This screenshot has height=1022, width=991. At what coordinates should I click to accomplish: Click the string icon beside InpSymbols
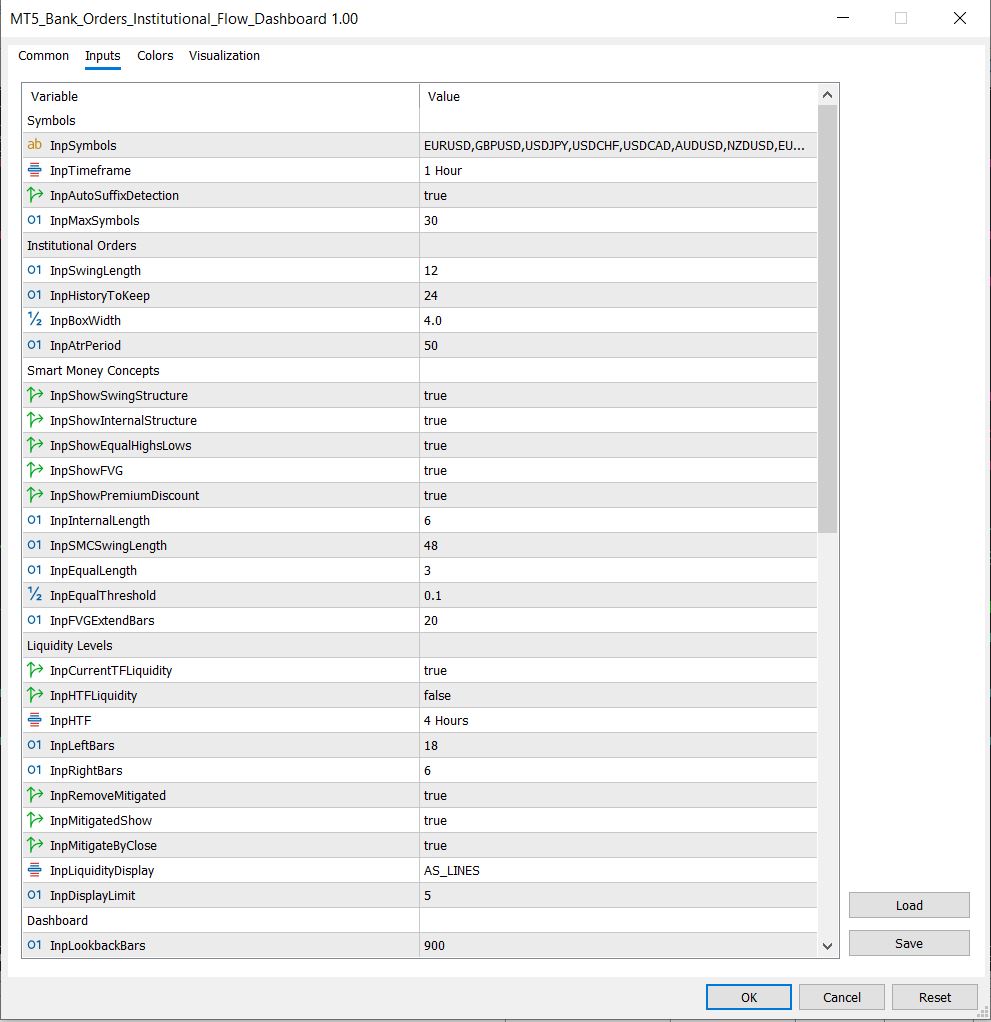coord(35,145)
